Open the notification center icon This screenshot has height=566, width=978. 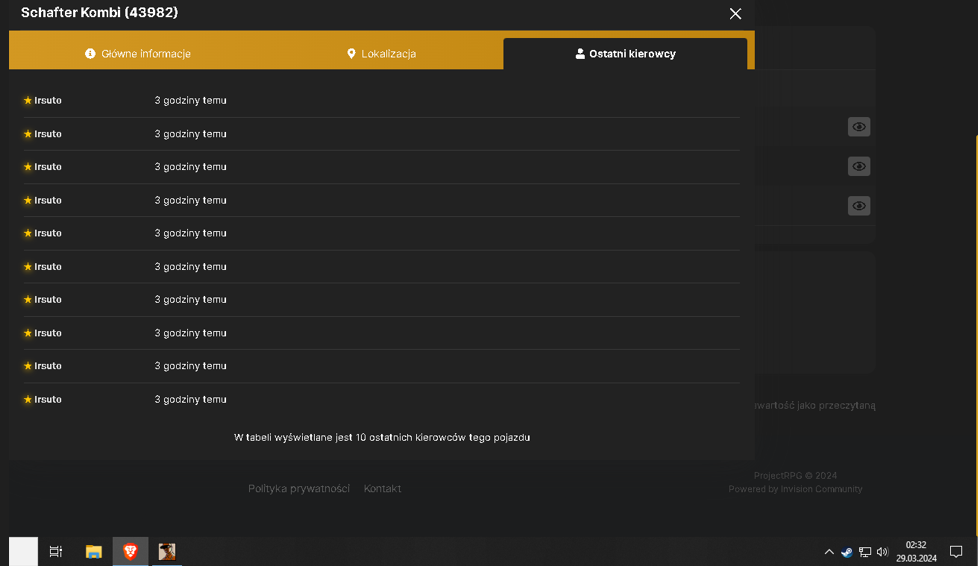point(956,552)
